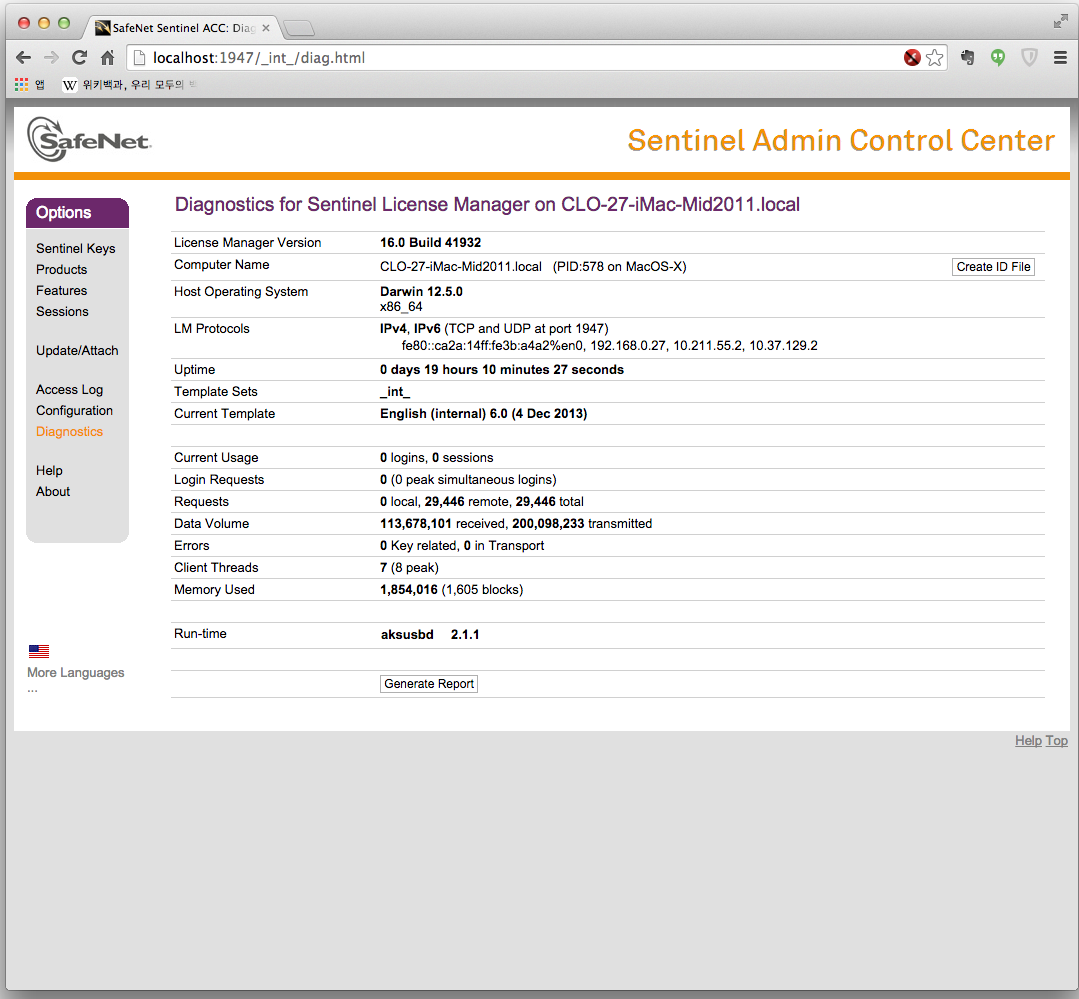This screenshot has width=1079, height=999.
Task: Click the SafeNet logo
Action: coord(89,140)
